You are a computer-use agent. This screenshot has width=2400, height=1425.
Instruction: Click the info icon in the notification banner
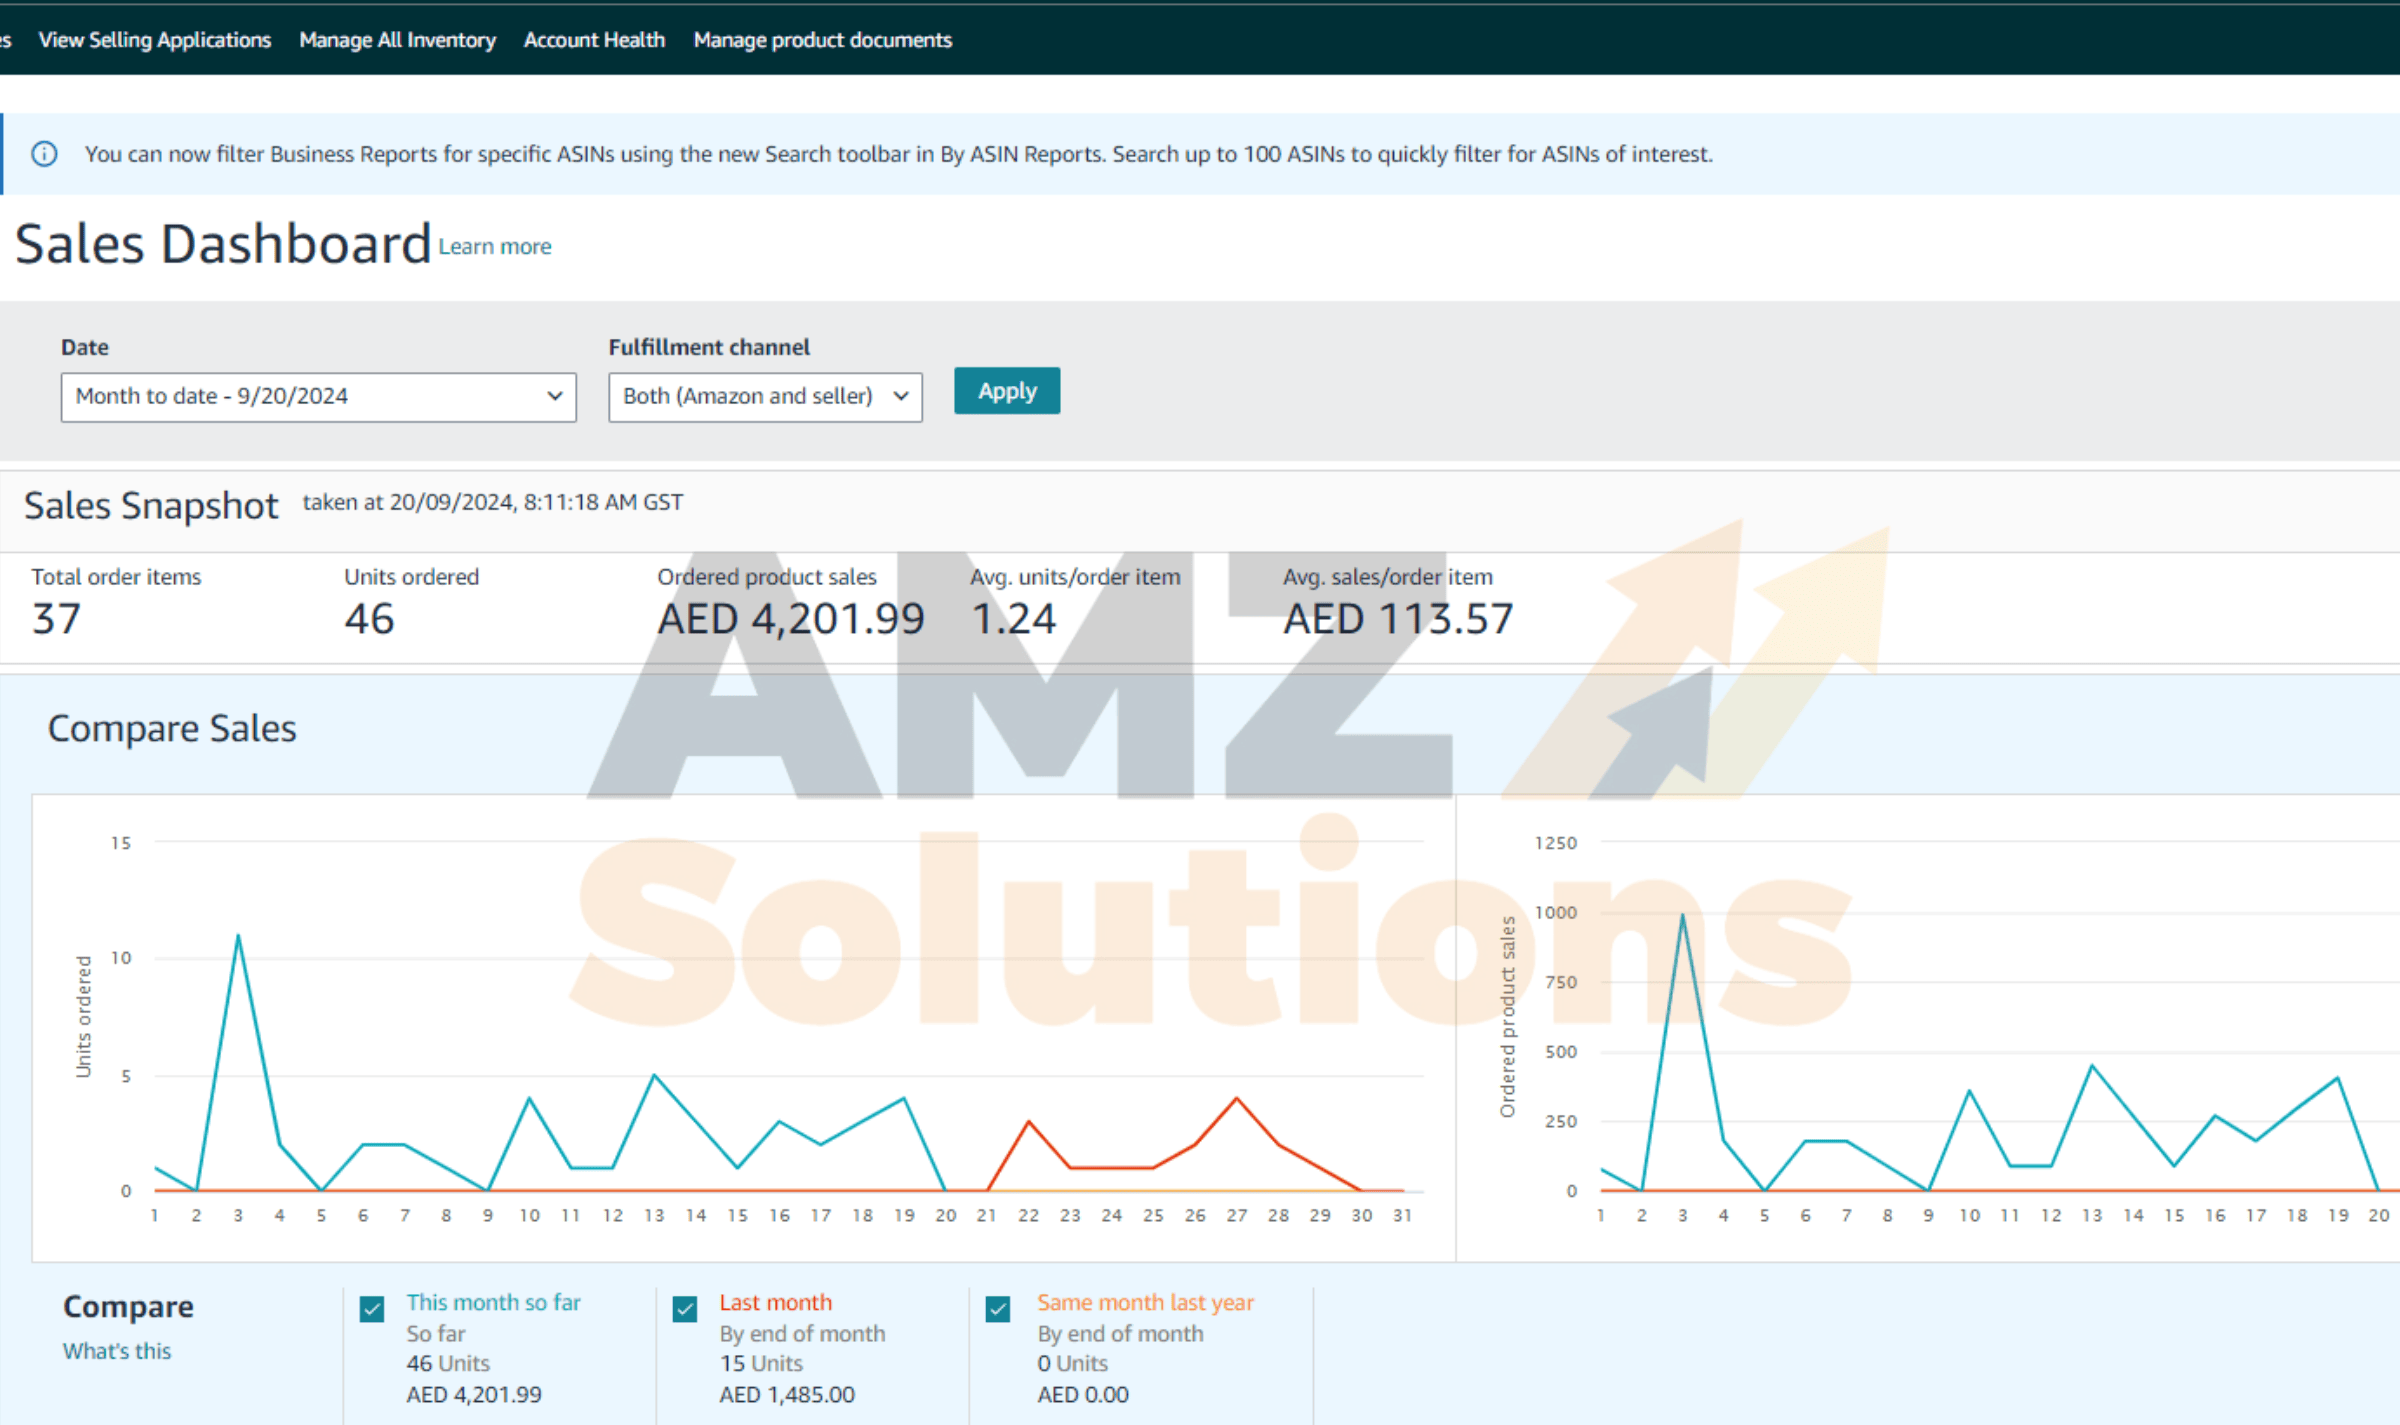click(44, 154)
